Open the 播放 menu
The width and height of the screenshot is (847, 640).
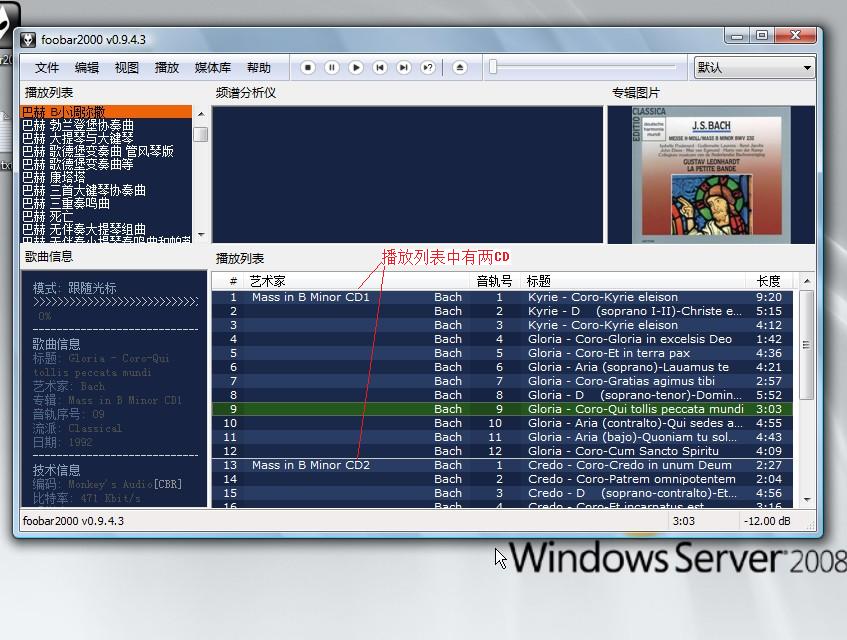[x=166, y=68]
